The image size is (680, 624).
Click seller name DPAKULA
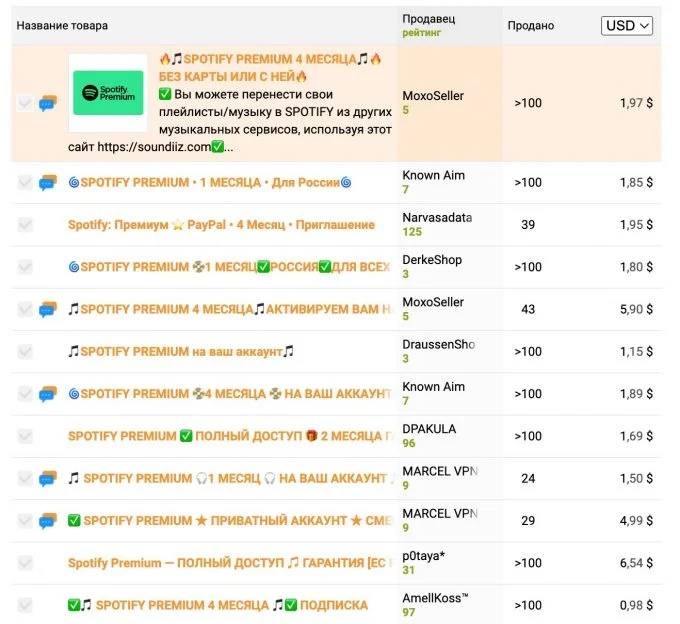point(429,429)
